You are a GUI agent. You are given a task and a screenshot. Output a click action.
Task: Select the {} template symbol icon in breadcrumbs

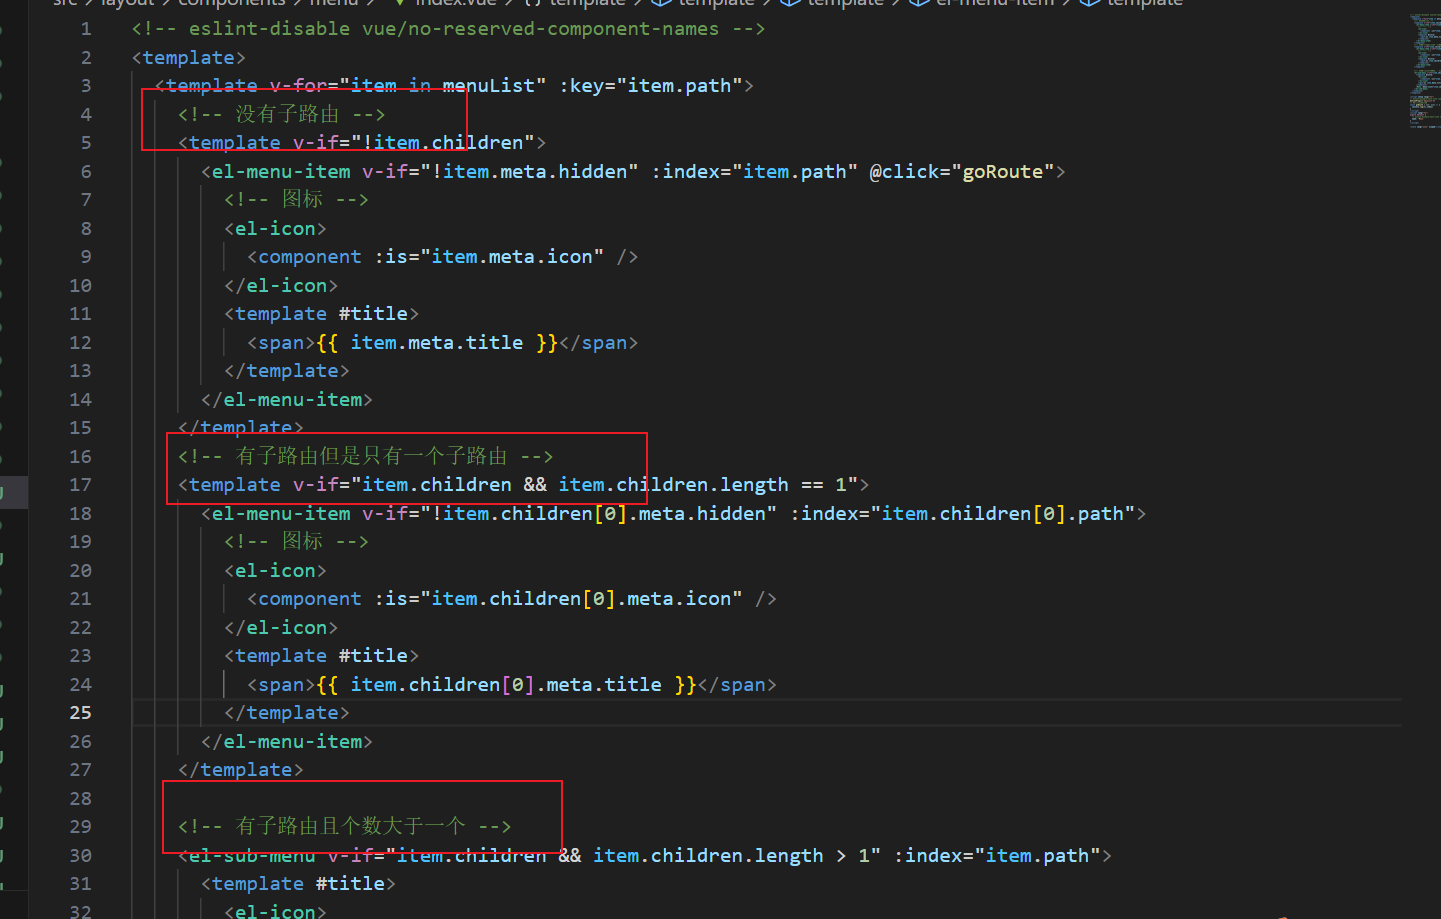pyautogui.click(x=533, y=3)
